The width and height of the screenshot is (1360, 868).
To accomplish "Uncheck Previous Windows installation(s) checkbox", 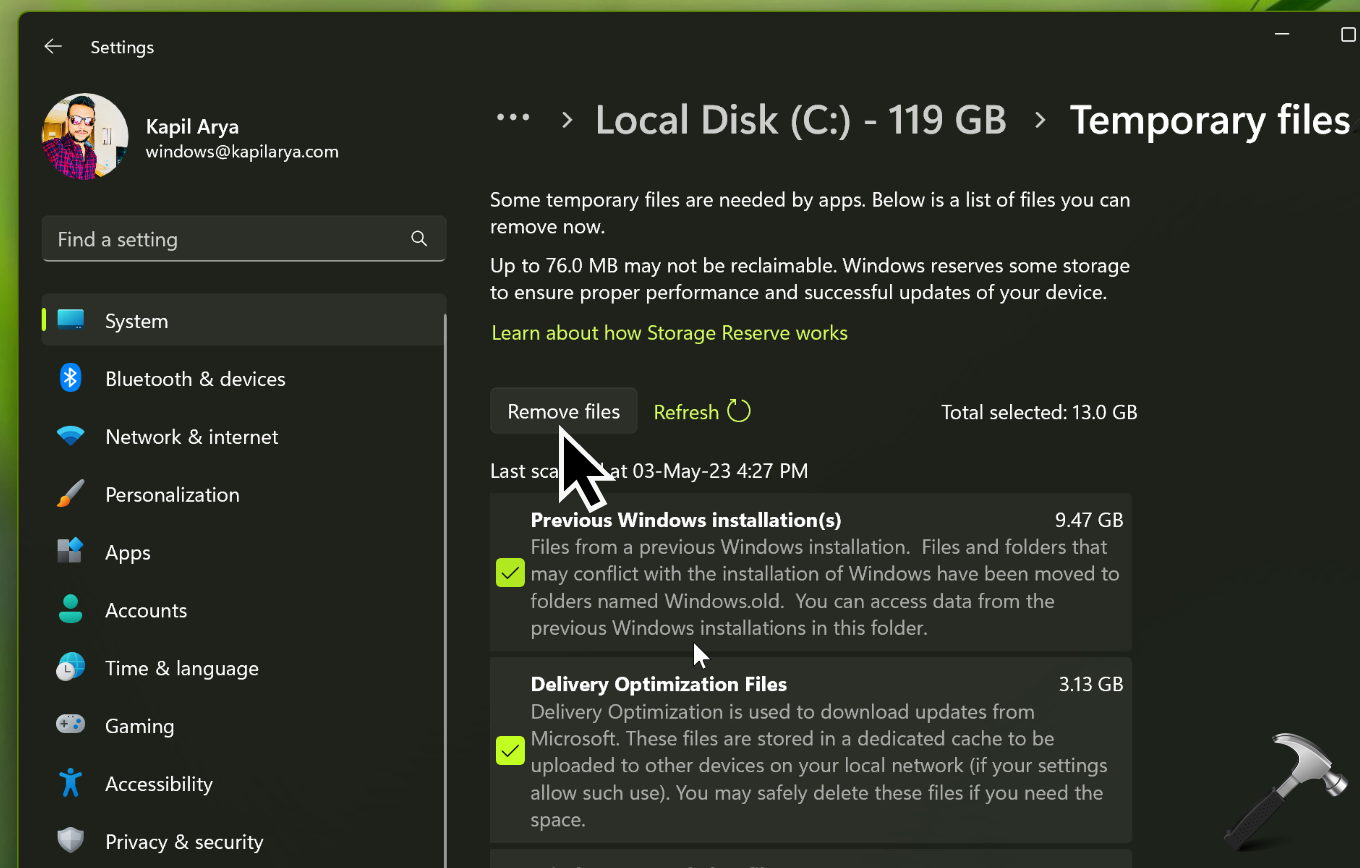I will pos(510,573).
